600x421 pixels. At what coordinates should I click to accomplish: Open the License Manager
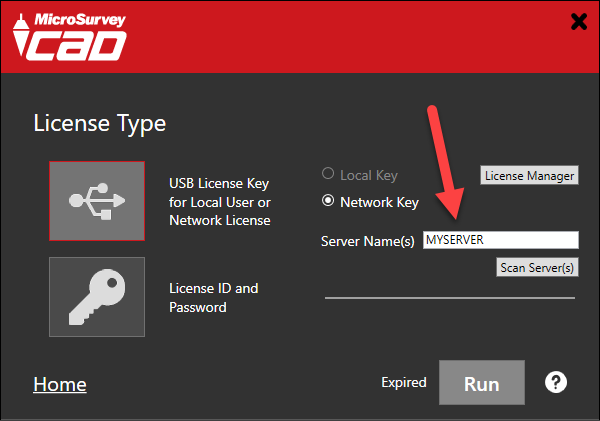(529, 175)
